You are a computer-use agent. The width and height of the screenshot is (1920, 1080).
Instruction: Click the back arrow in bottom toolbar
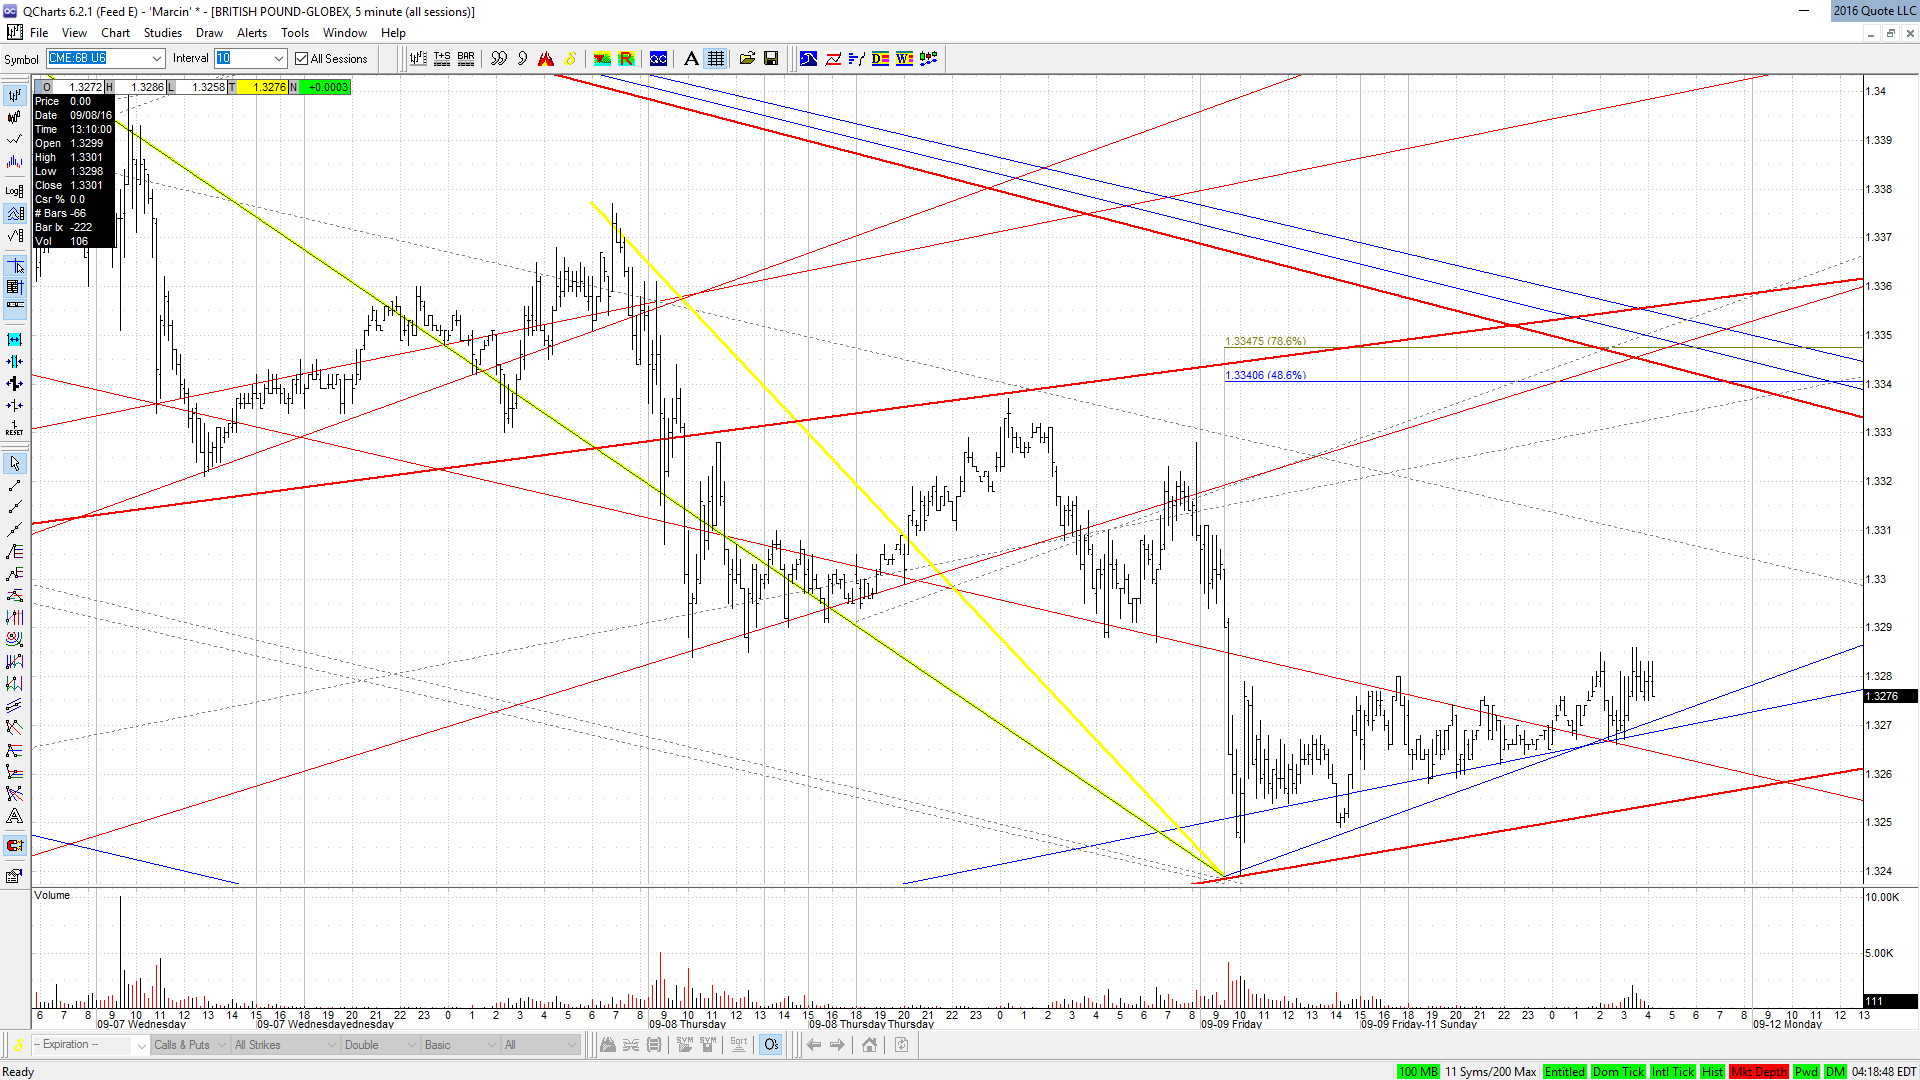[814, 1045]
